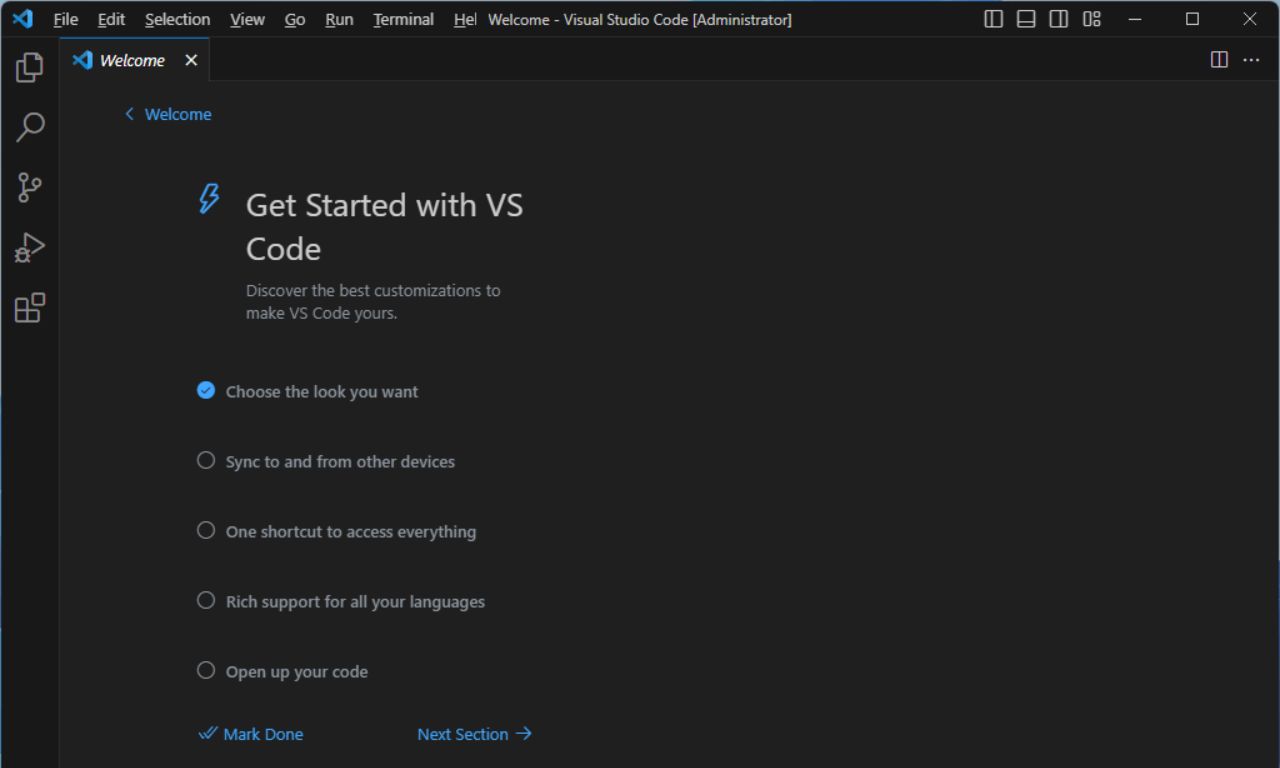Viewport: 1280px width, 768px height.
Task: Expand 'Open up your code' step
Action: tap(297, 672)
